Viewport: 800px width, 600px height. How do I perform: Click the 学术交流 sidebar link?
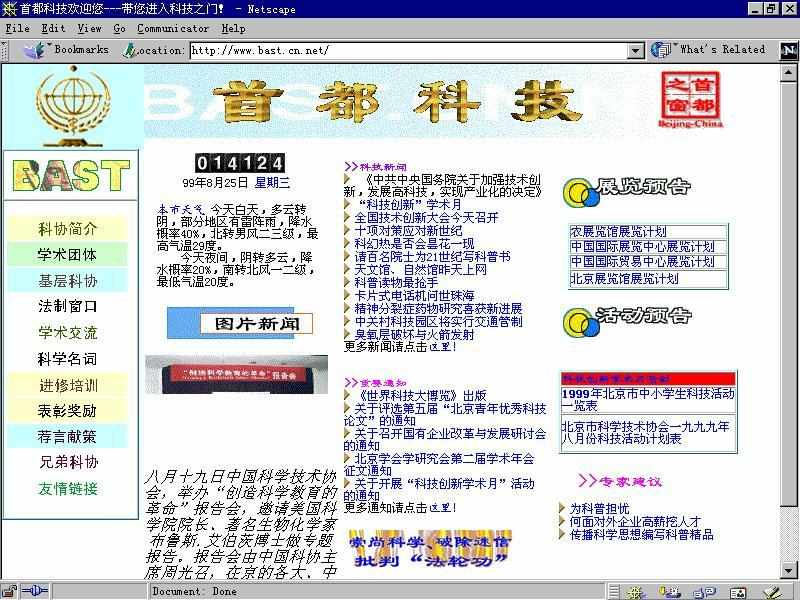click(68, 332)
